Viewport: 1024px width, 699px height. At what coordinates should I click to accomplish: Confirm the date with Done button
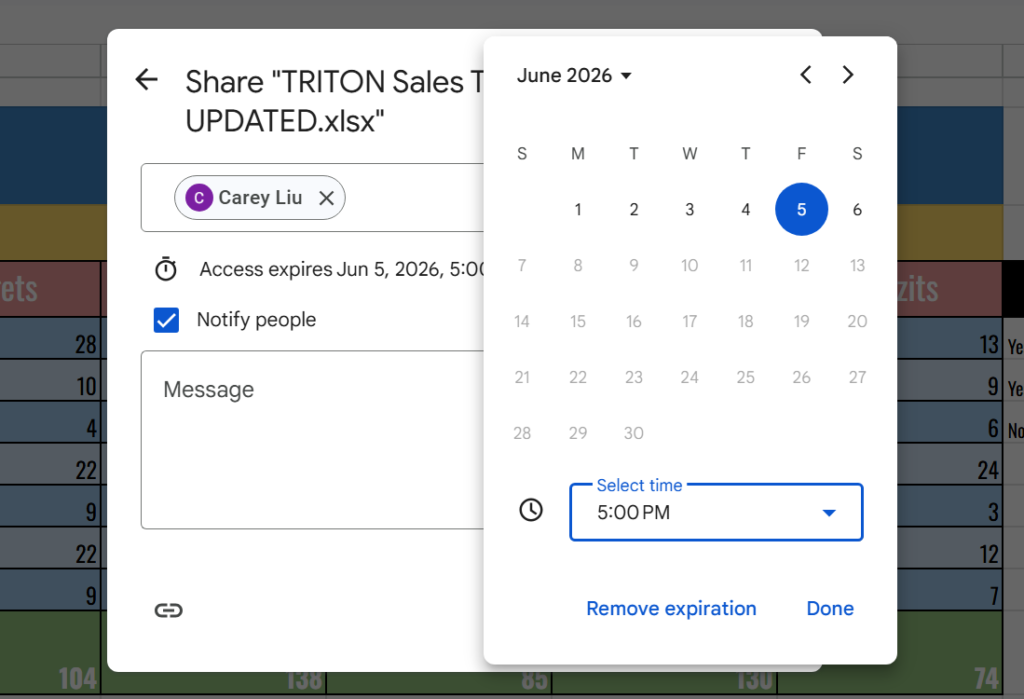coord(830,608)
